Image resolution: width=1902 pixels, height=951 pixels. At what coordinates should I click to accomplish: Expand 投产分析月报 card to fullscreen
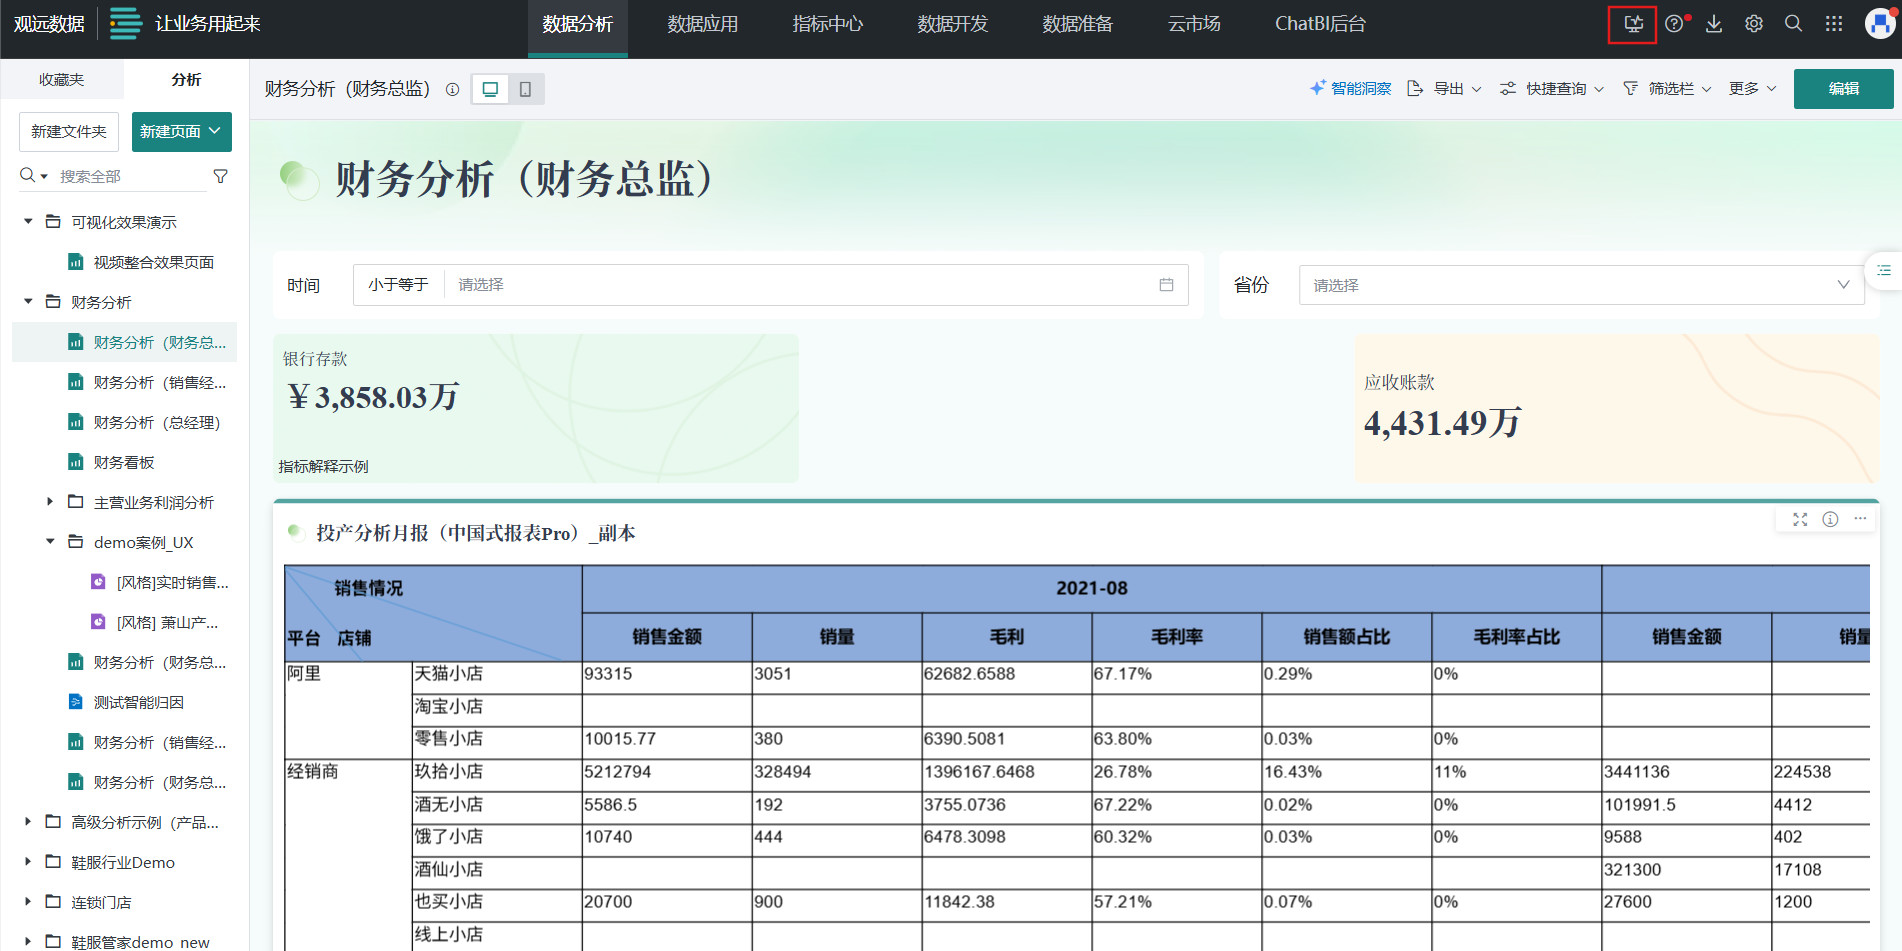[1800, 519]
